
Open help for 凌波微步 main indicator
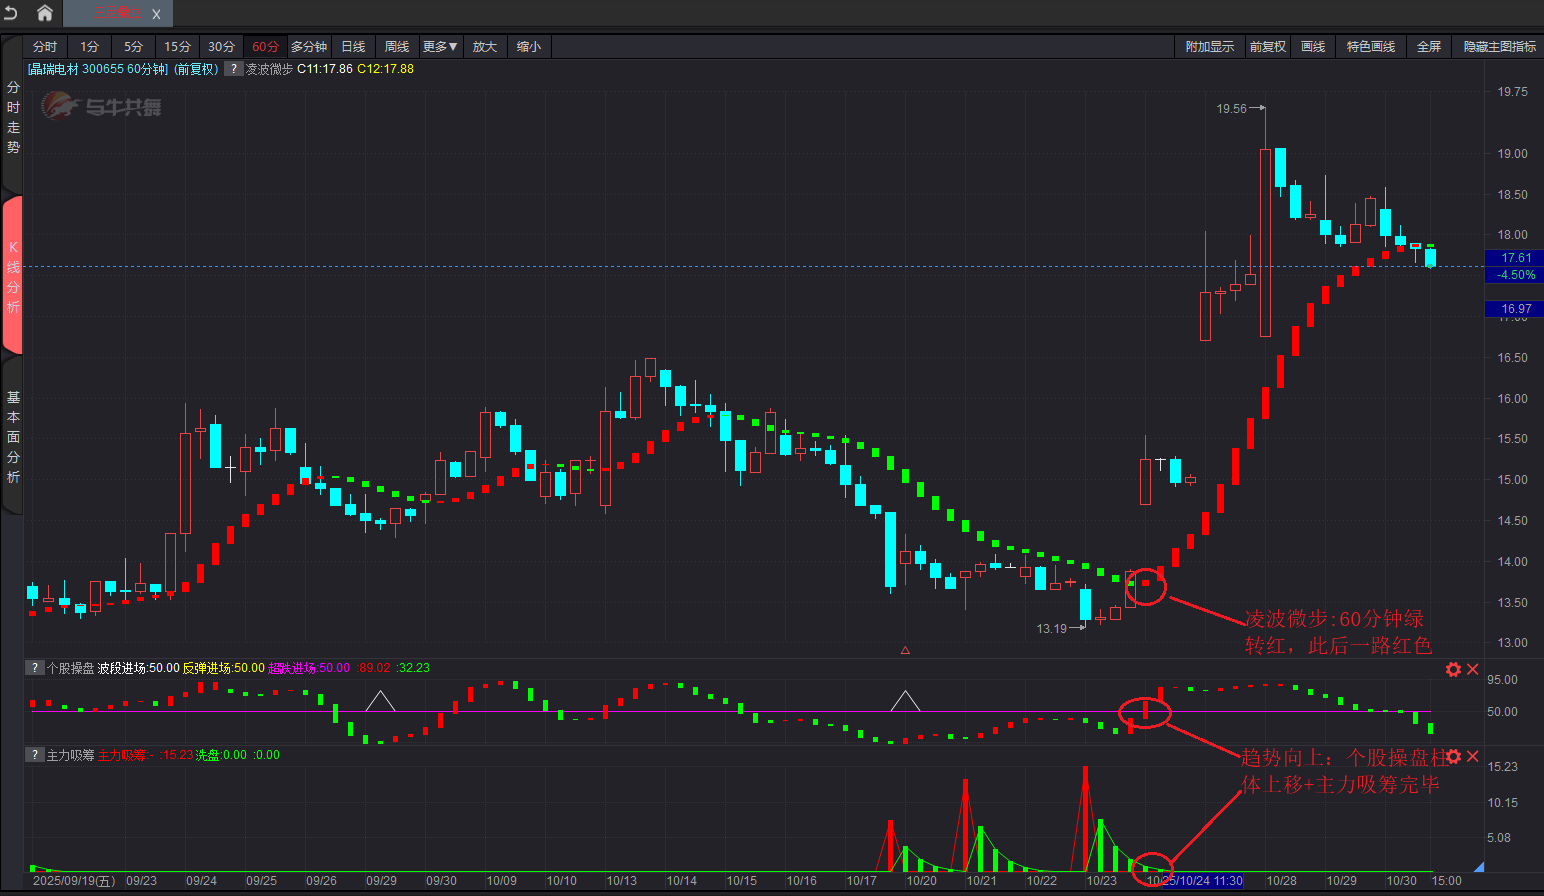[233, 69]
